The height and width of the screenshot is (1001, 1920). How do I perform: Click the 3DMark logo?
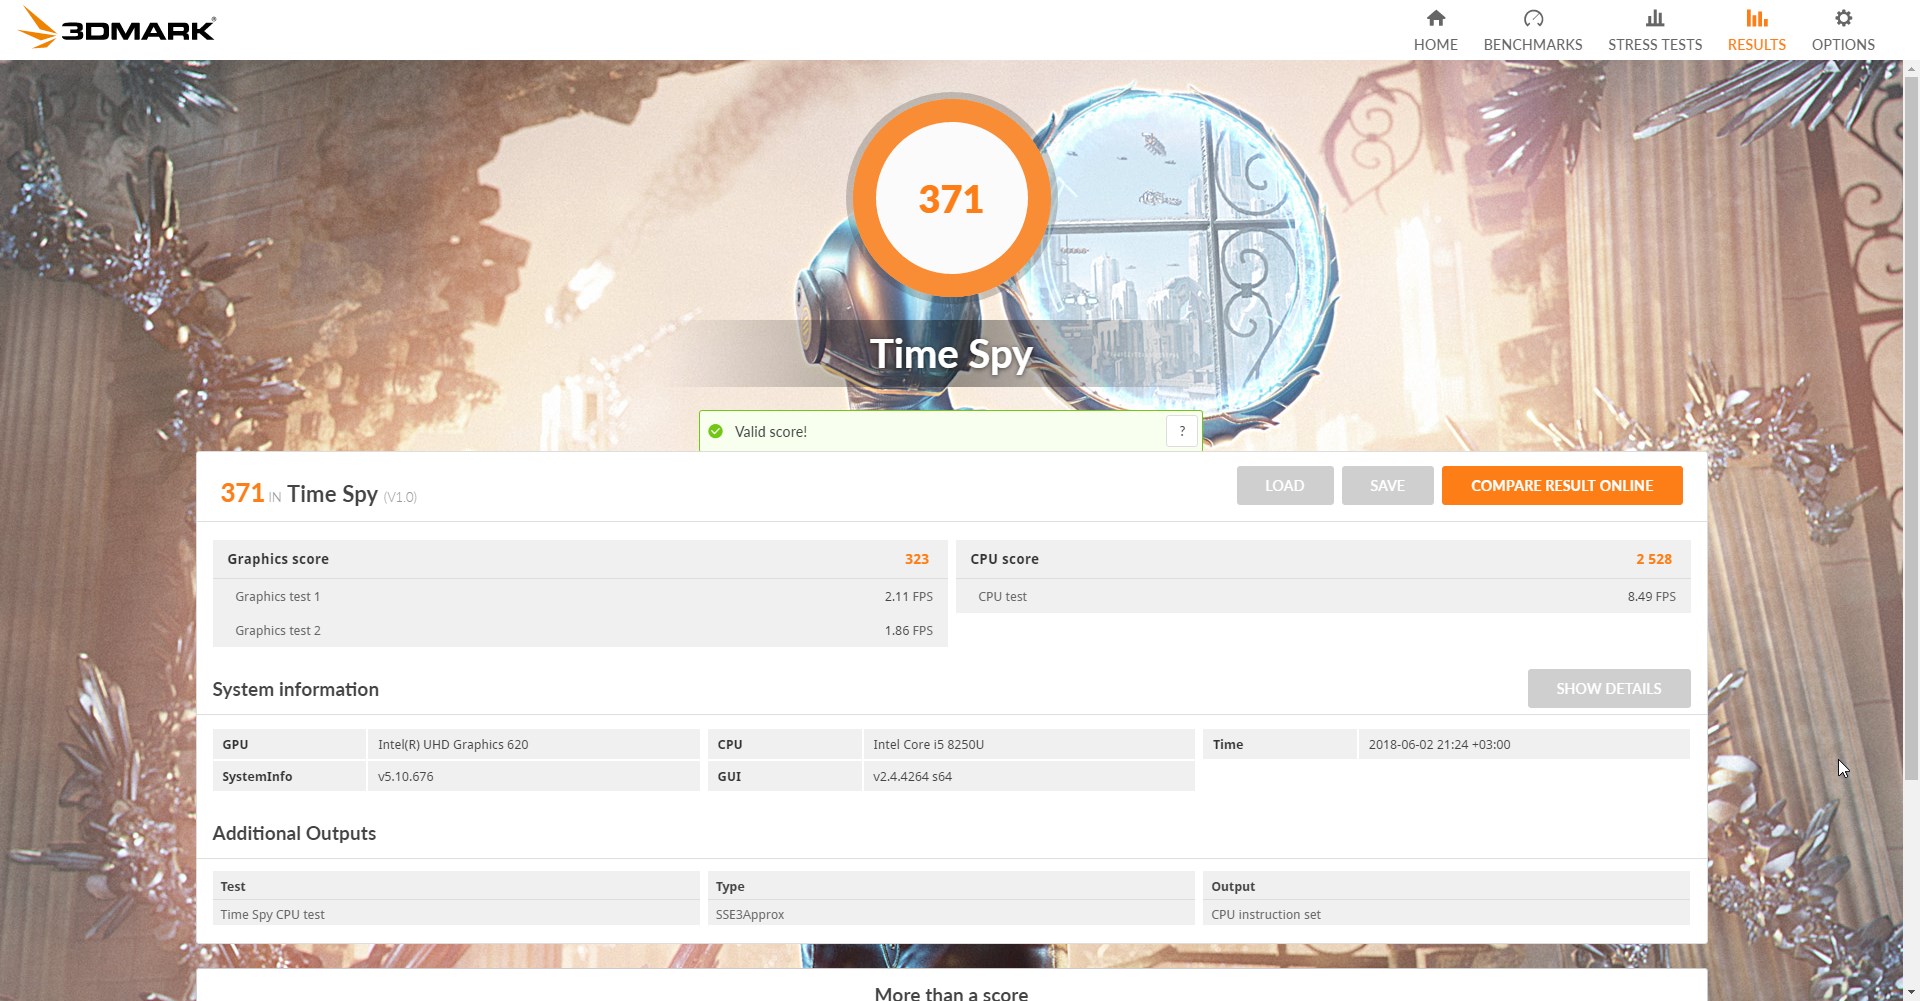pos(117,28)
